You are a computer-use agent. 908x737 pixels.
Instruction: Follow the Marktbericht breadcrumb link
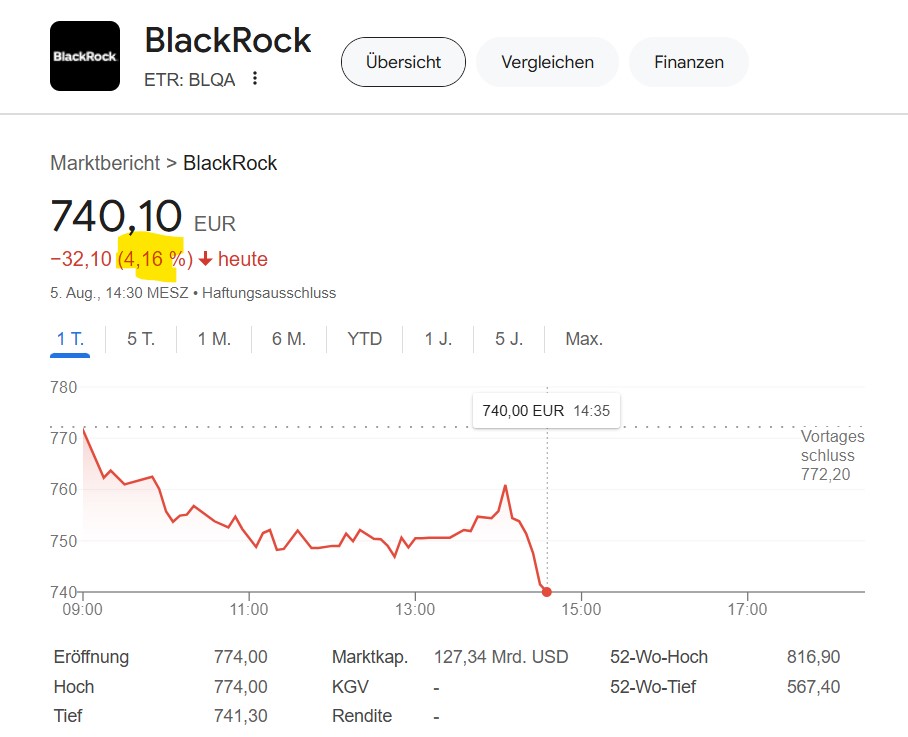105,163
